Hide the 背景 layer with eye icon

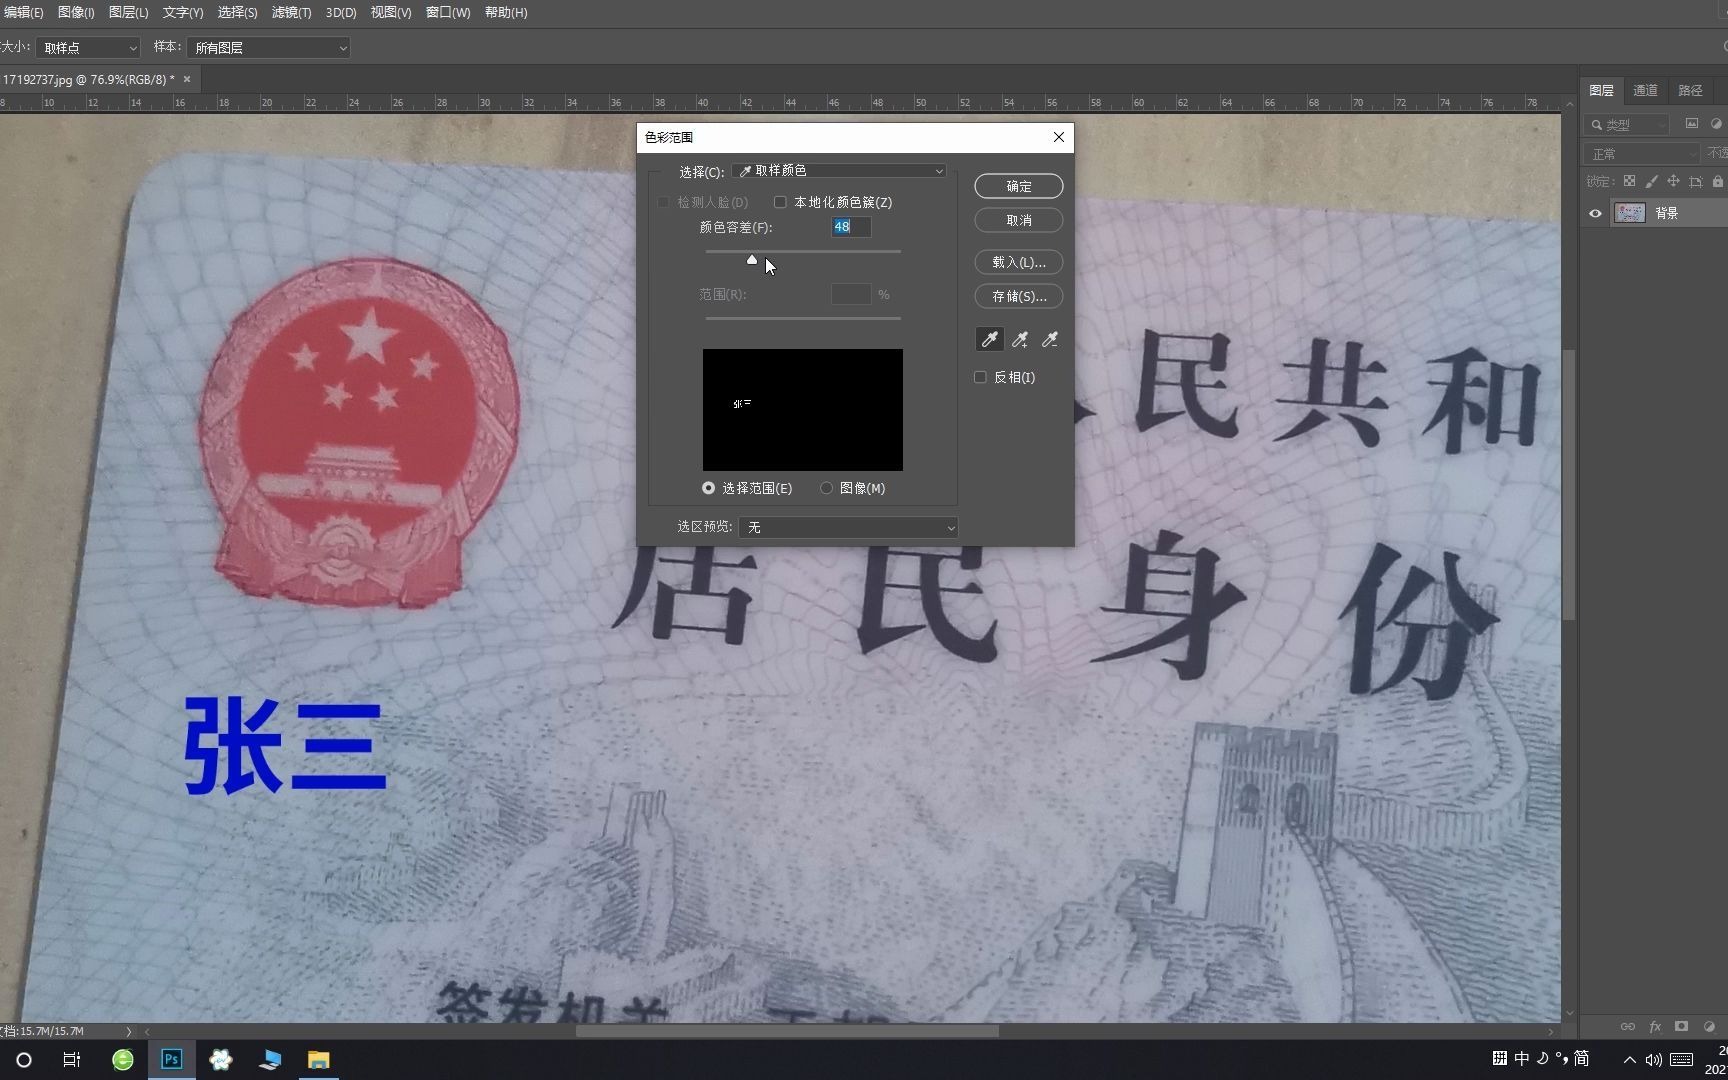pyautogui.click(x=1595, y=213)
